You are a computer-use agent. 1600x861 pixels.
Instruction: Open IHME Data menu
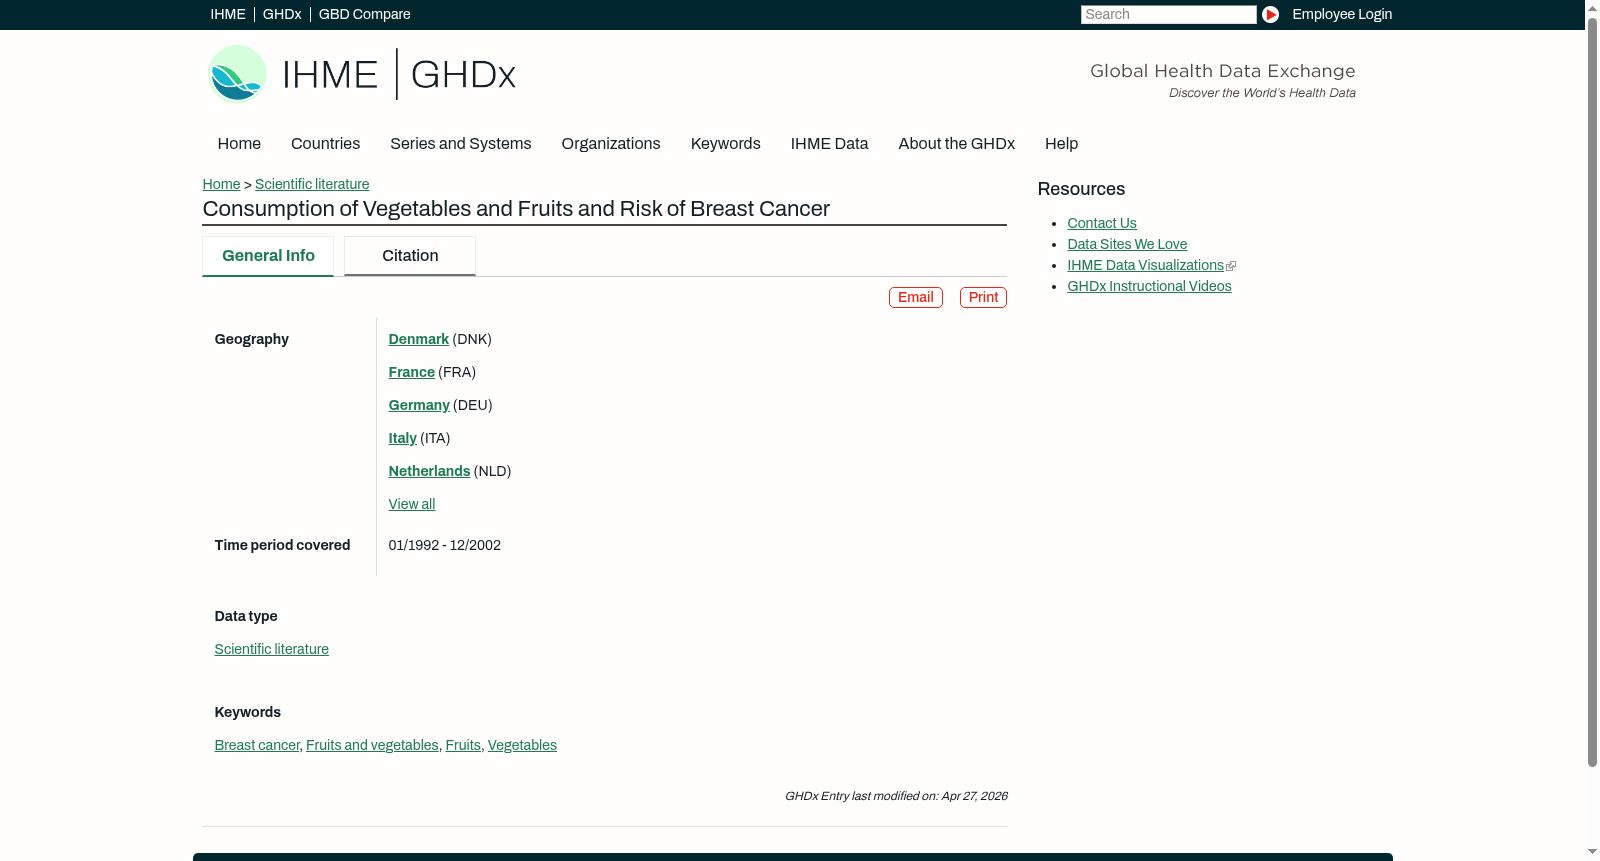pos(829,144)
